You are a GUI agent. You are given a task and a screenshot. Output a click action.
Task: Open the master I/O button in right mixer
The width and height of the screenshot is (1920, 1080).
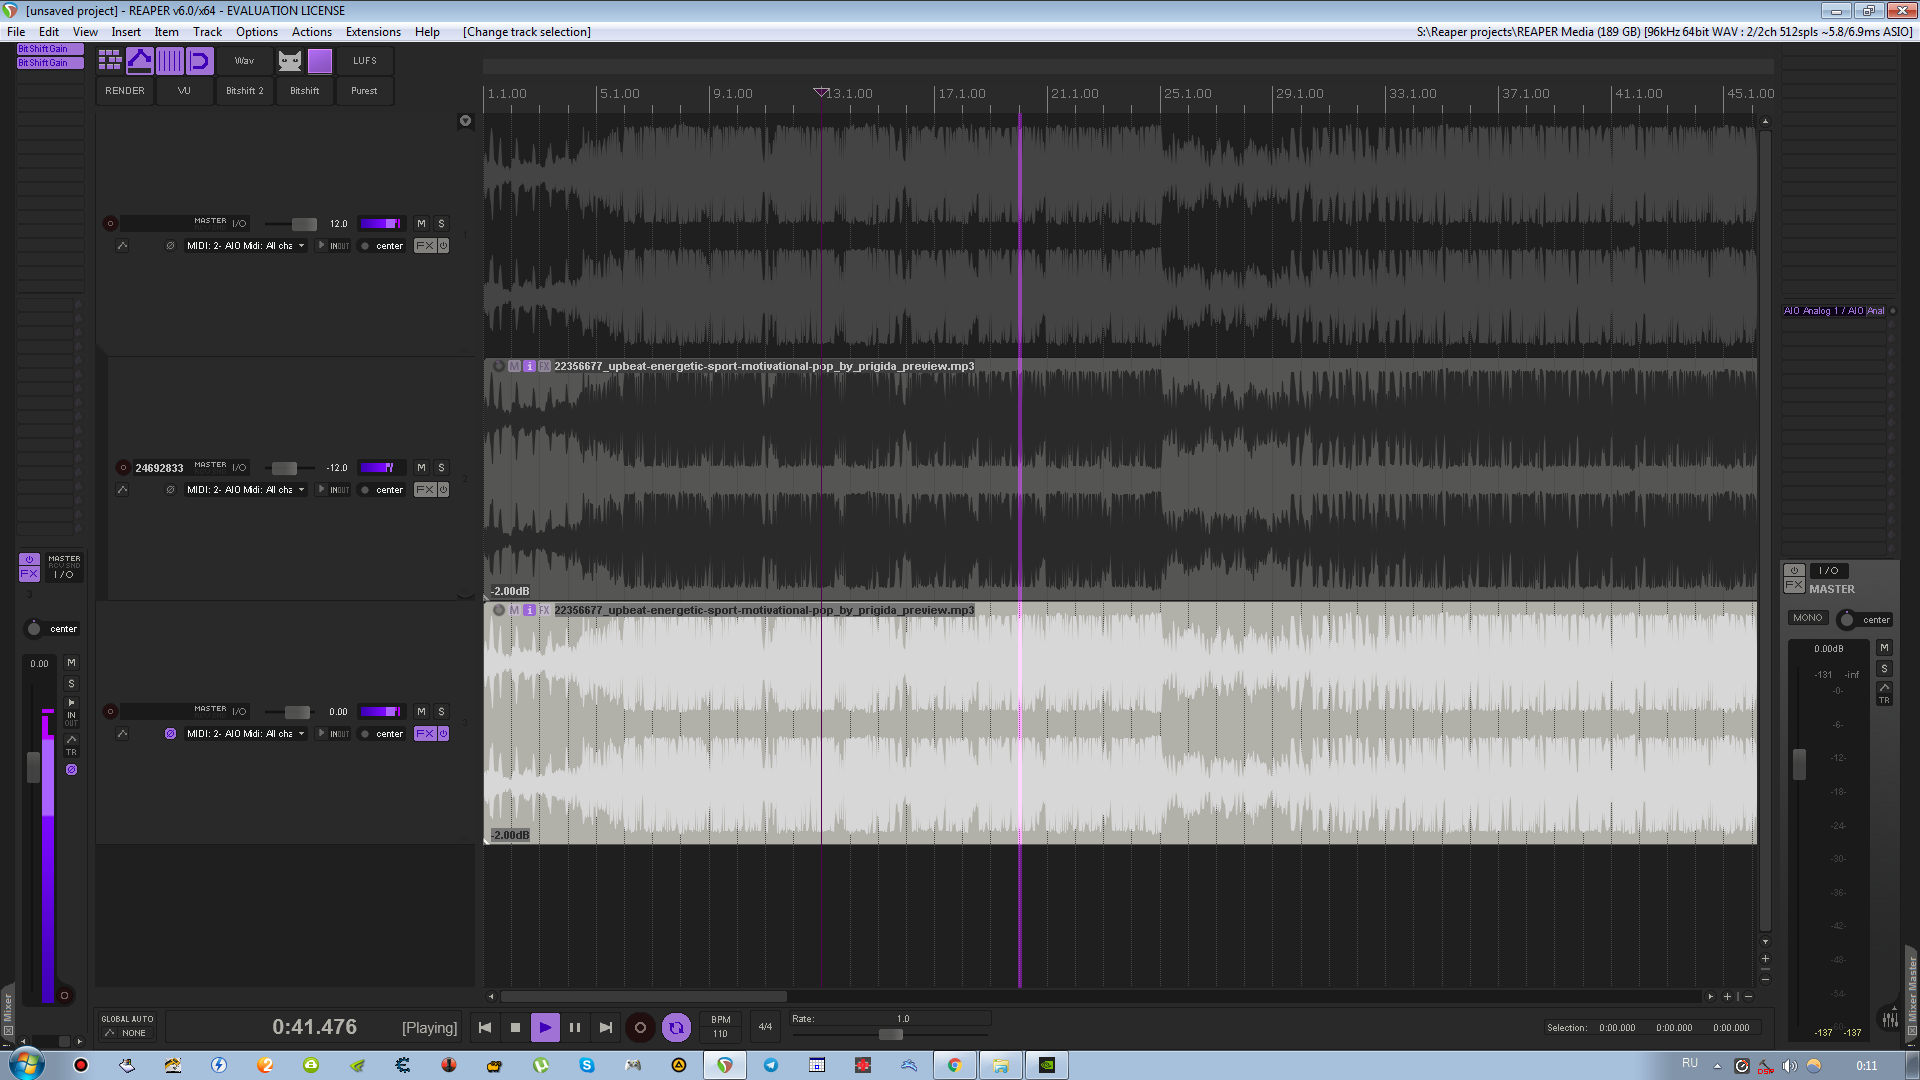[1829, 571]
